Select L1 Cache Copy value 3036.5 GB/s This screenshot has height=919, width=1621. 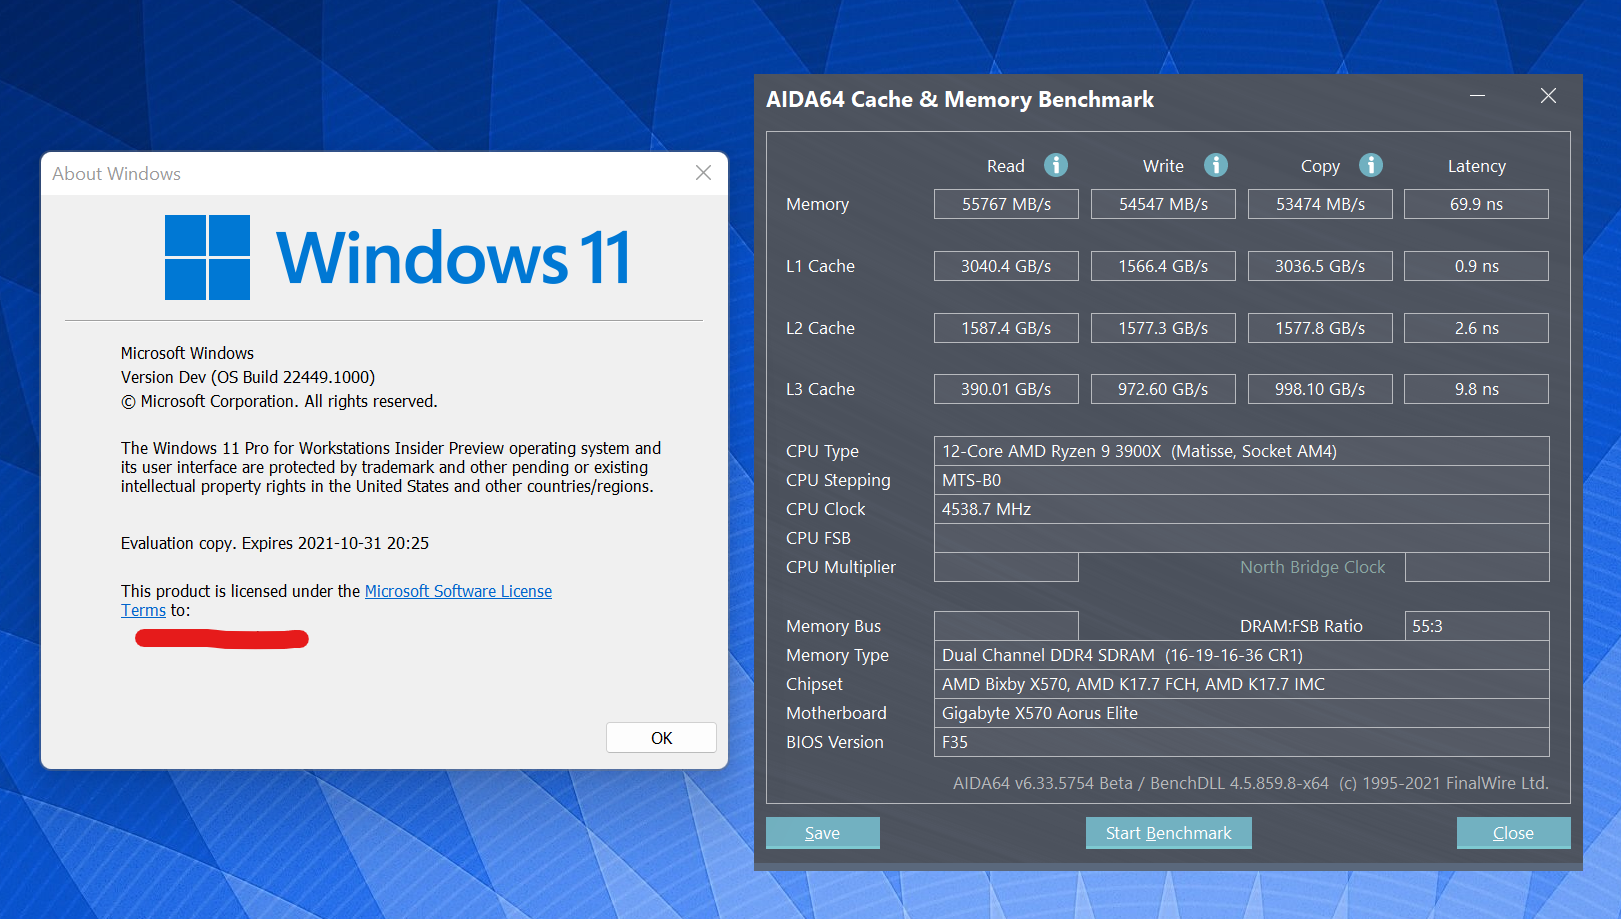click(1320, 266)
